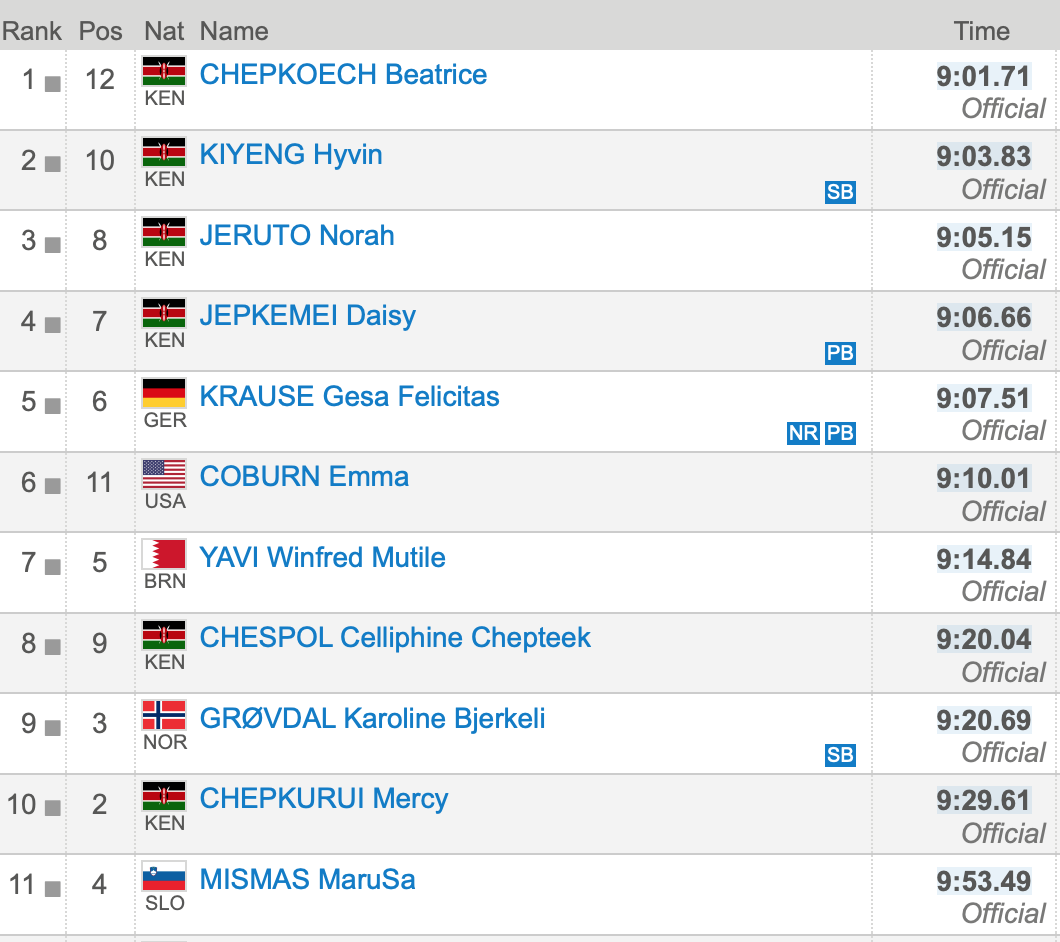Click the USA flag beside COBURN Emma
This screenshot has height=942, width=1060.
pyautogui.click(x=164, y=473)
